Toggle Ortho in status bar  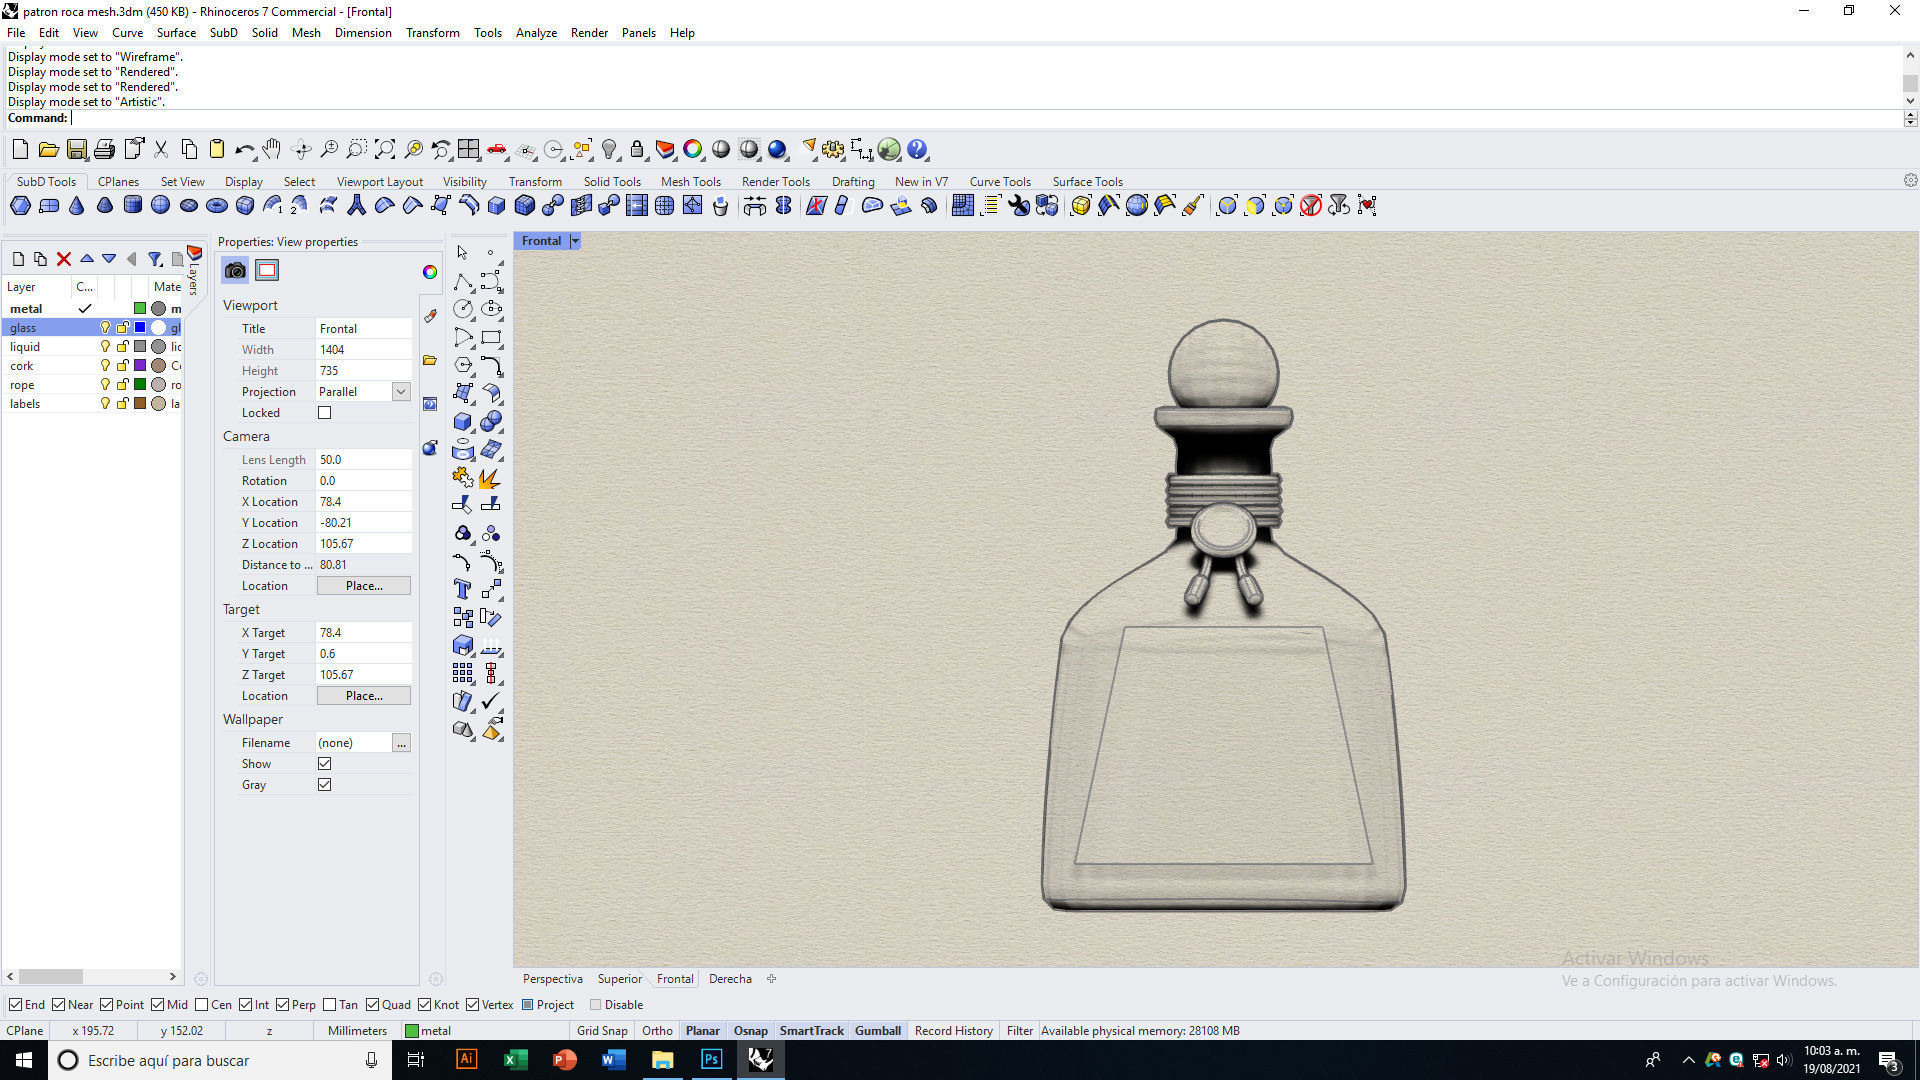(657, 1031)
